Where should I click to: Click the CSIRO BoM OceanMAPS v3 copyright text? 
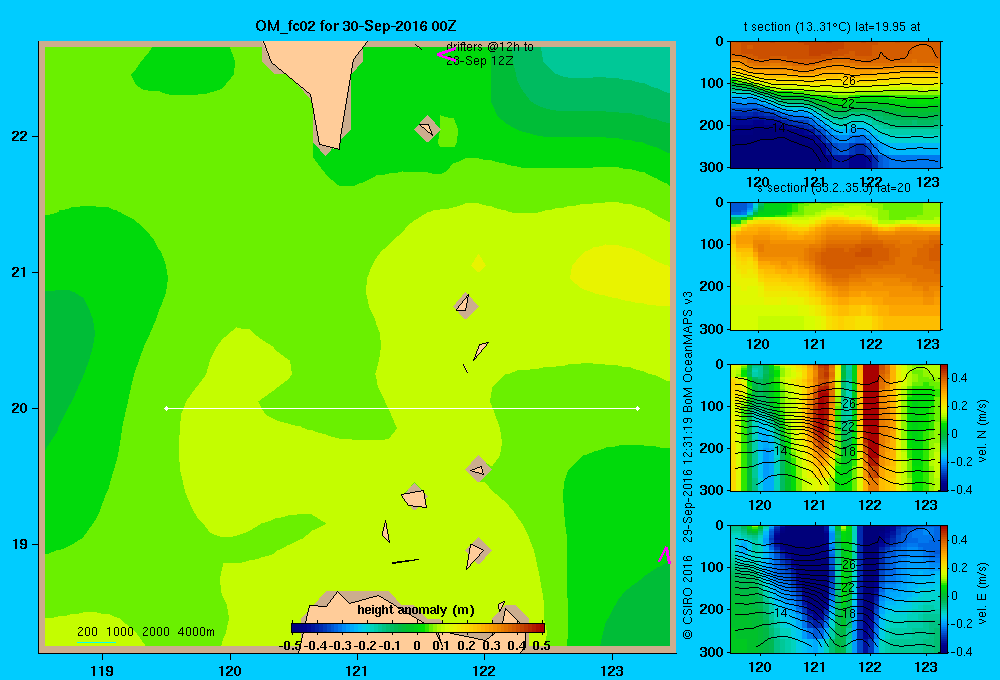coord(688,466)
